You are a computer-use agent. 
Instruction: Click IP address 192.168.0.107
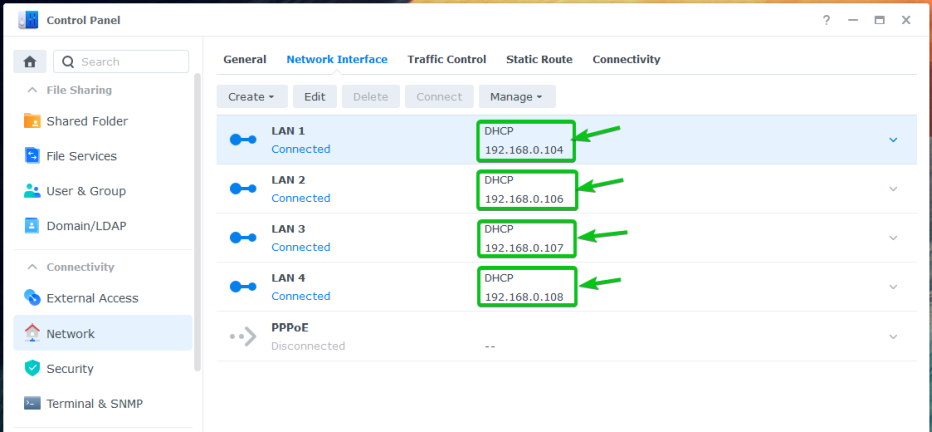pos(524,248)
